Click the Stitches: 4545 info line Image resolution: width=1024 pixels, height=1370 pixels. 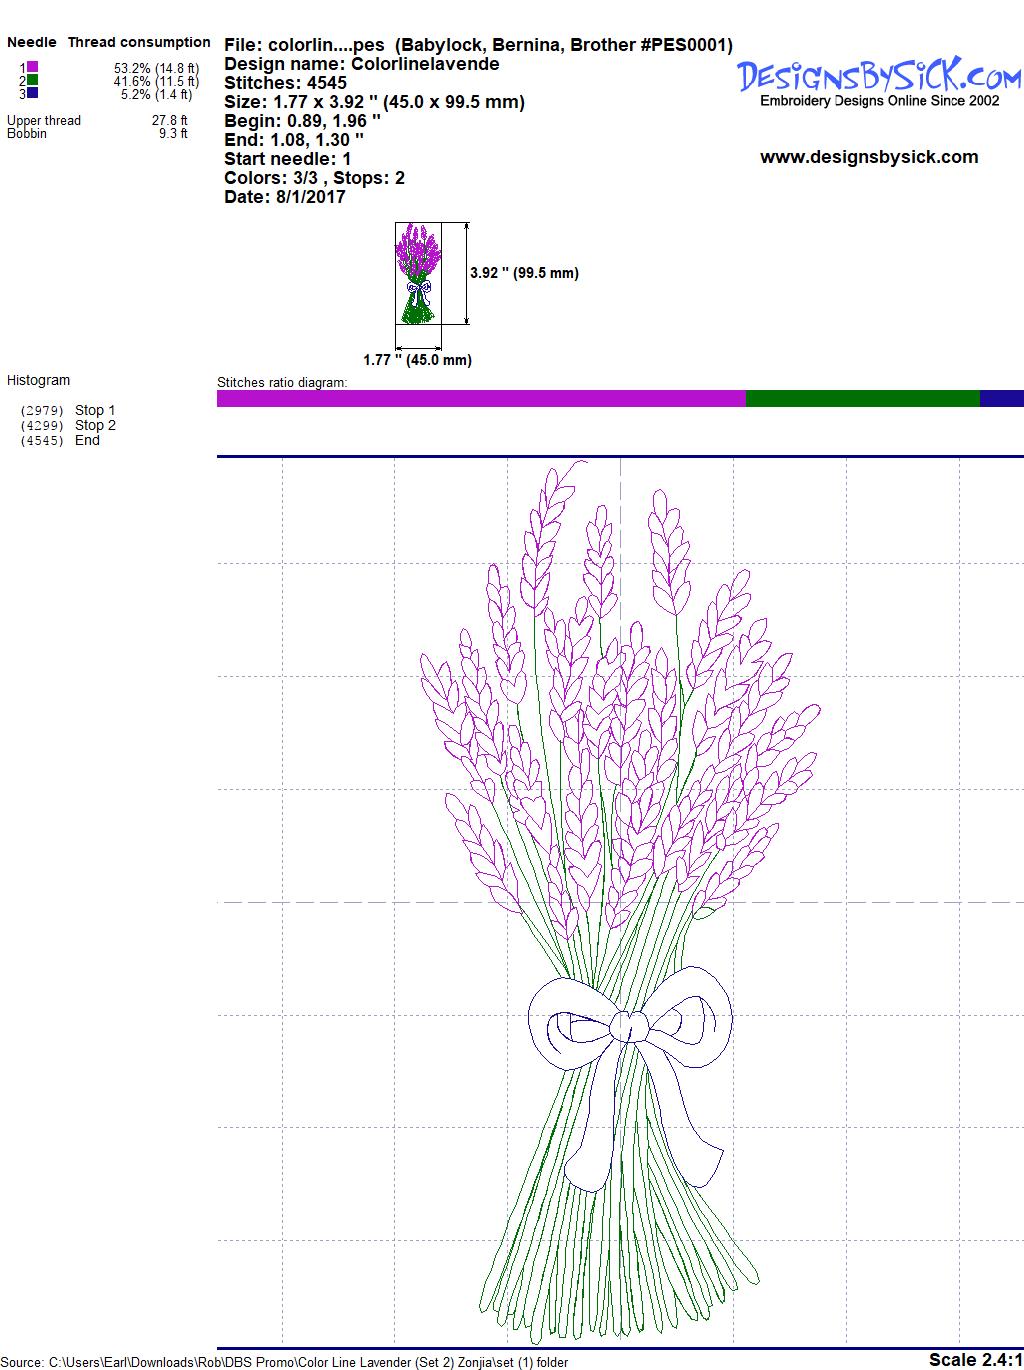[x=285, y=83]
